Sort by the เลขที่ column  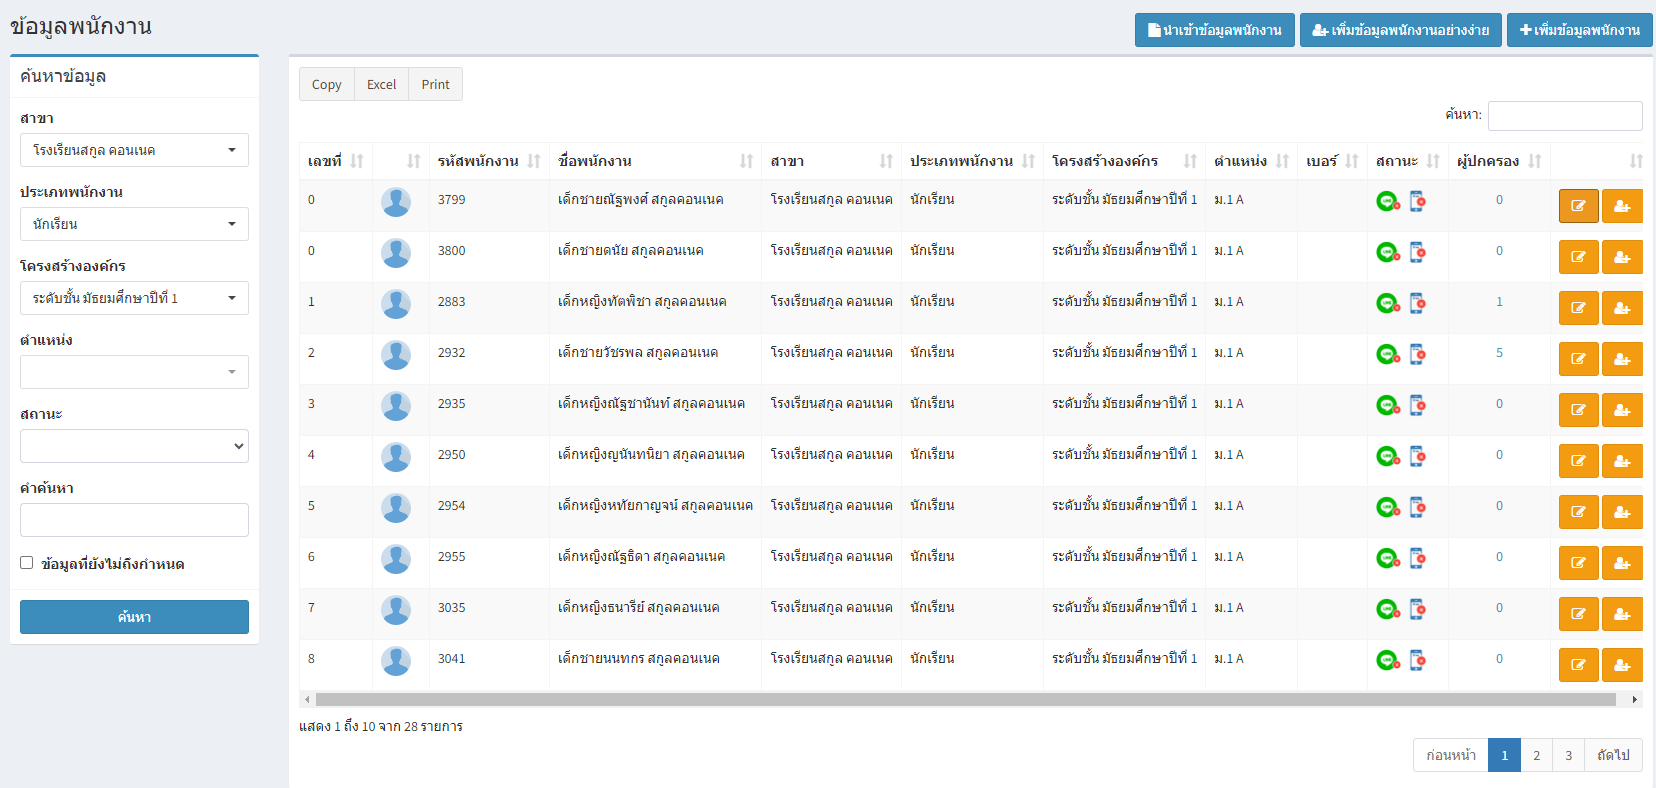click(335, 161)
